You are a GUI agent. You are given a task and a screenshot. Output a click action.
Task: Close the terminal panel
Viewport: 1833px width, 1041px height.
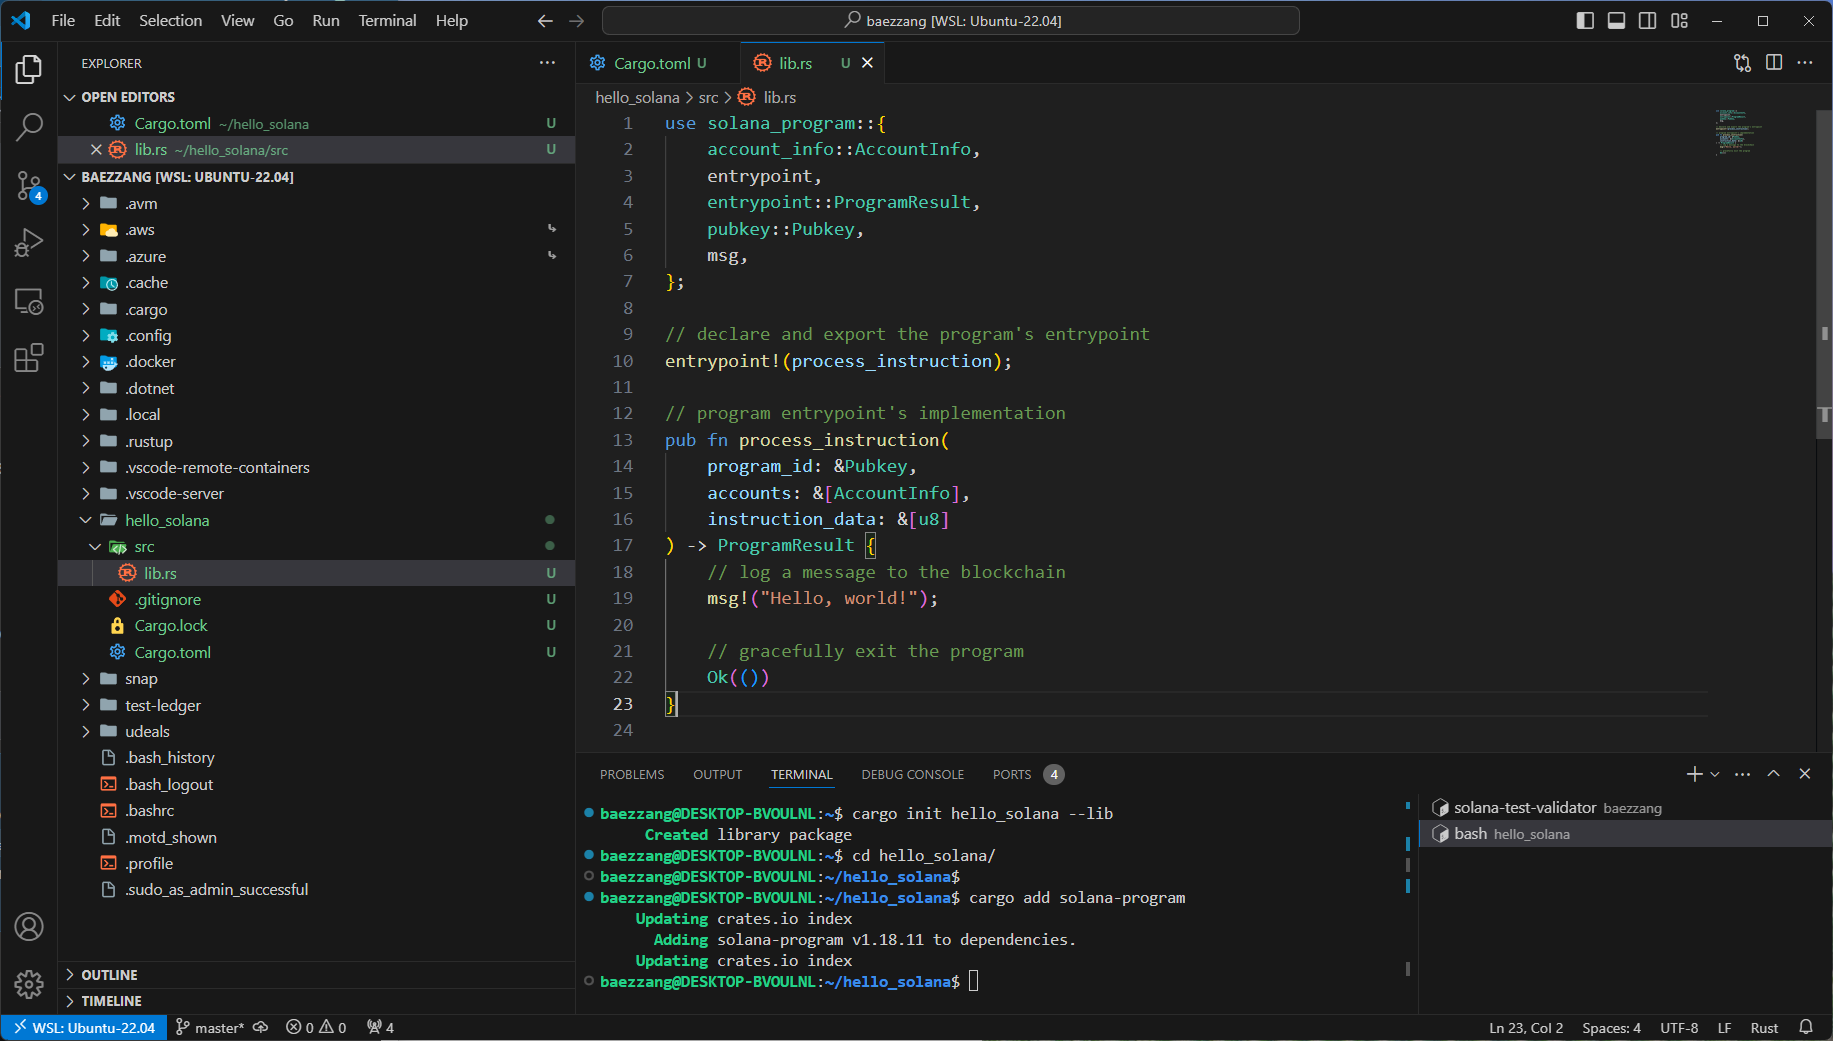[1805, 774]
